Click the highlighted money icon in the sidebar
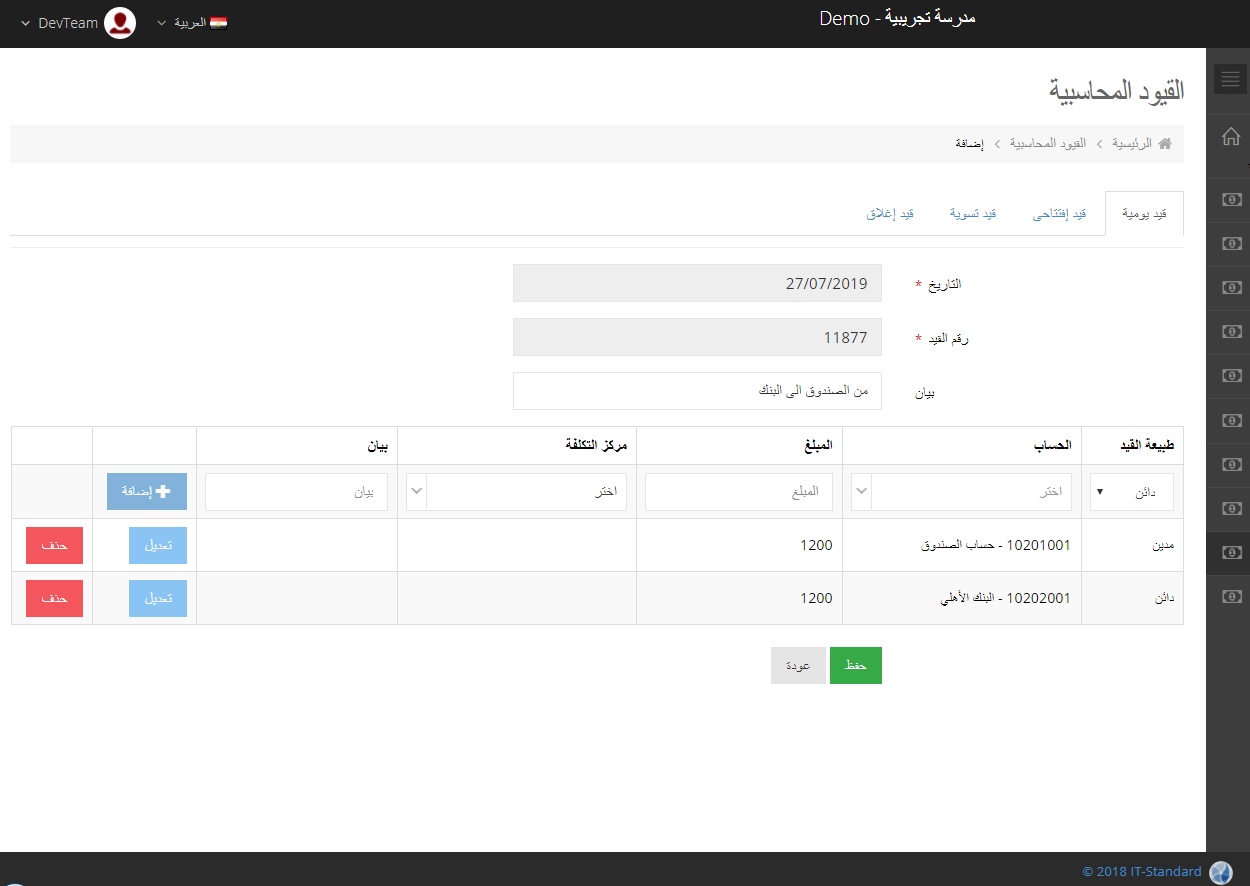Screen dimensions: 1250x886 pyautogui.click(x=1230, y=552)
